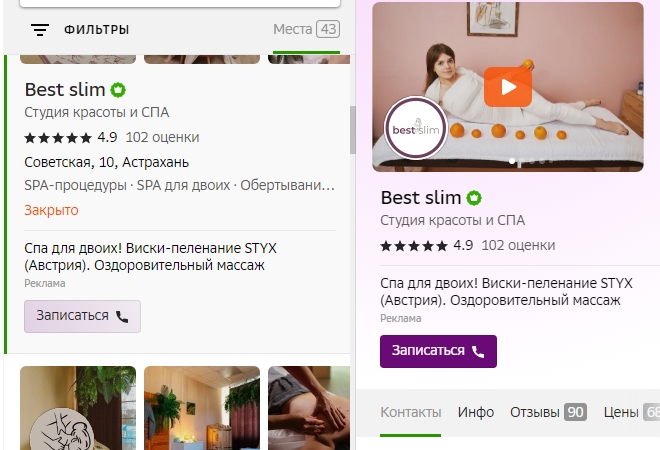Viewport: 660px width, 450px height.
Task: Click the list scrollbar handle
Action: pos(353,130)
